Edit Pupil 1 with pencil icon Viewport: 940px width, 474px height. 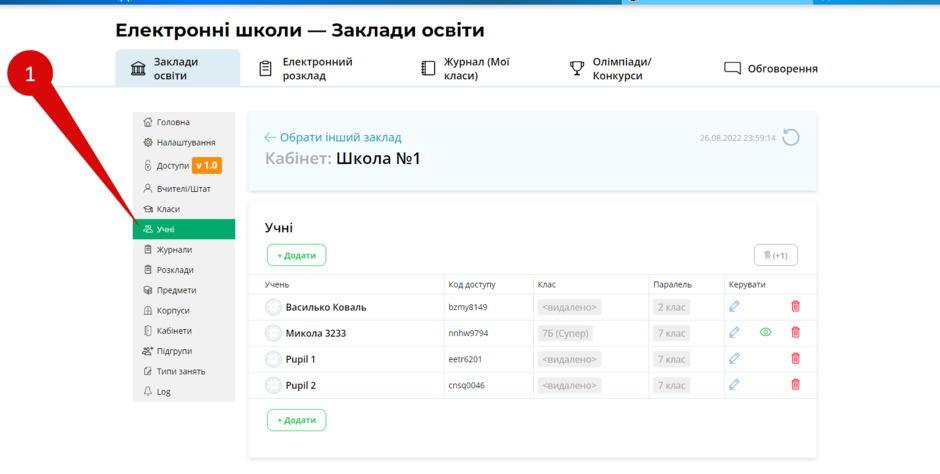734,359
